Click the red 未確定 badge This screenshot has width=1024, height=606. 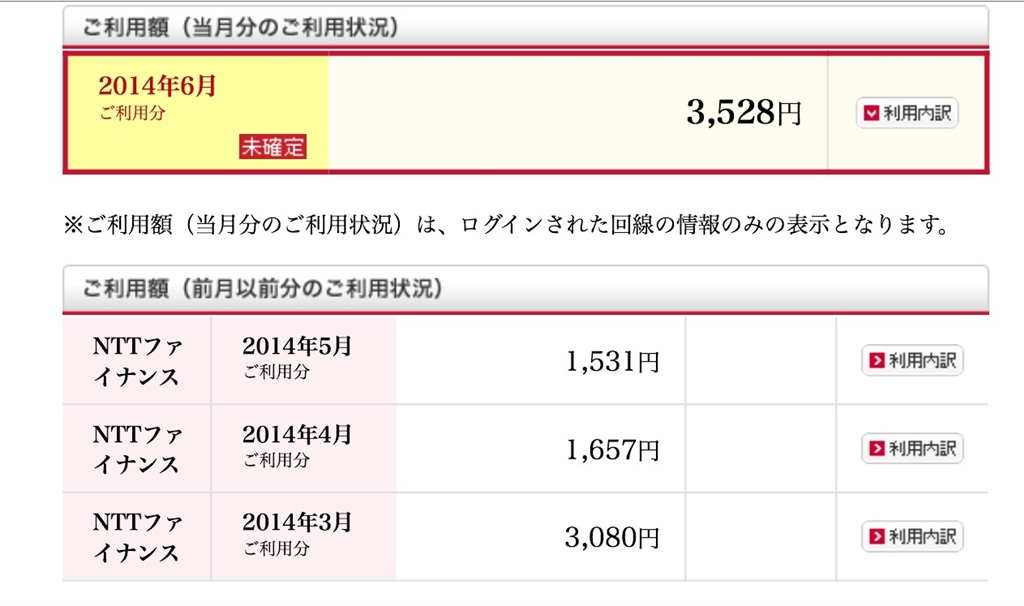click(x=272, y=147)
